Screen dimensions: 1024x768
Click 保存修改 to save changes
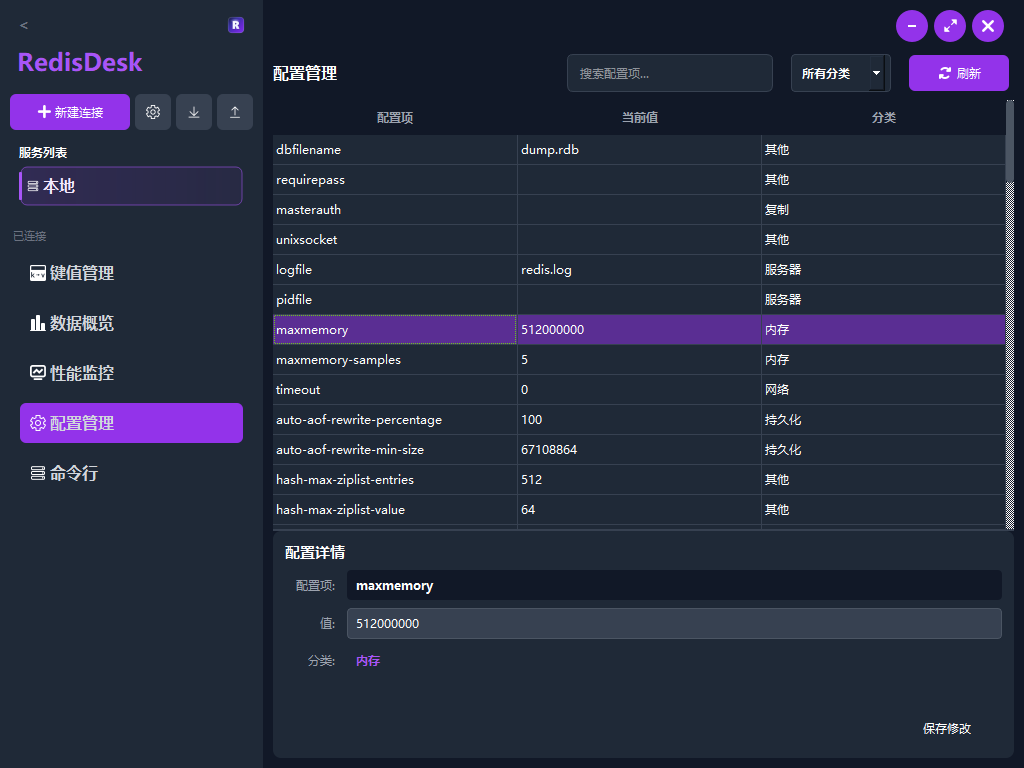947,728
